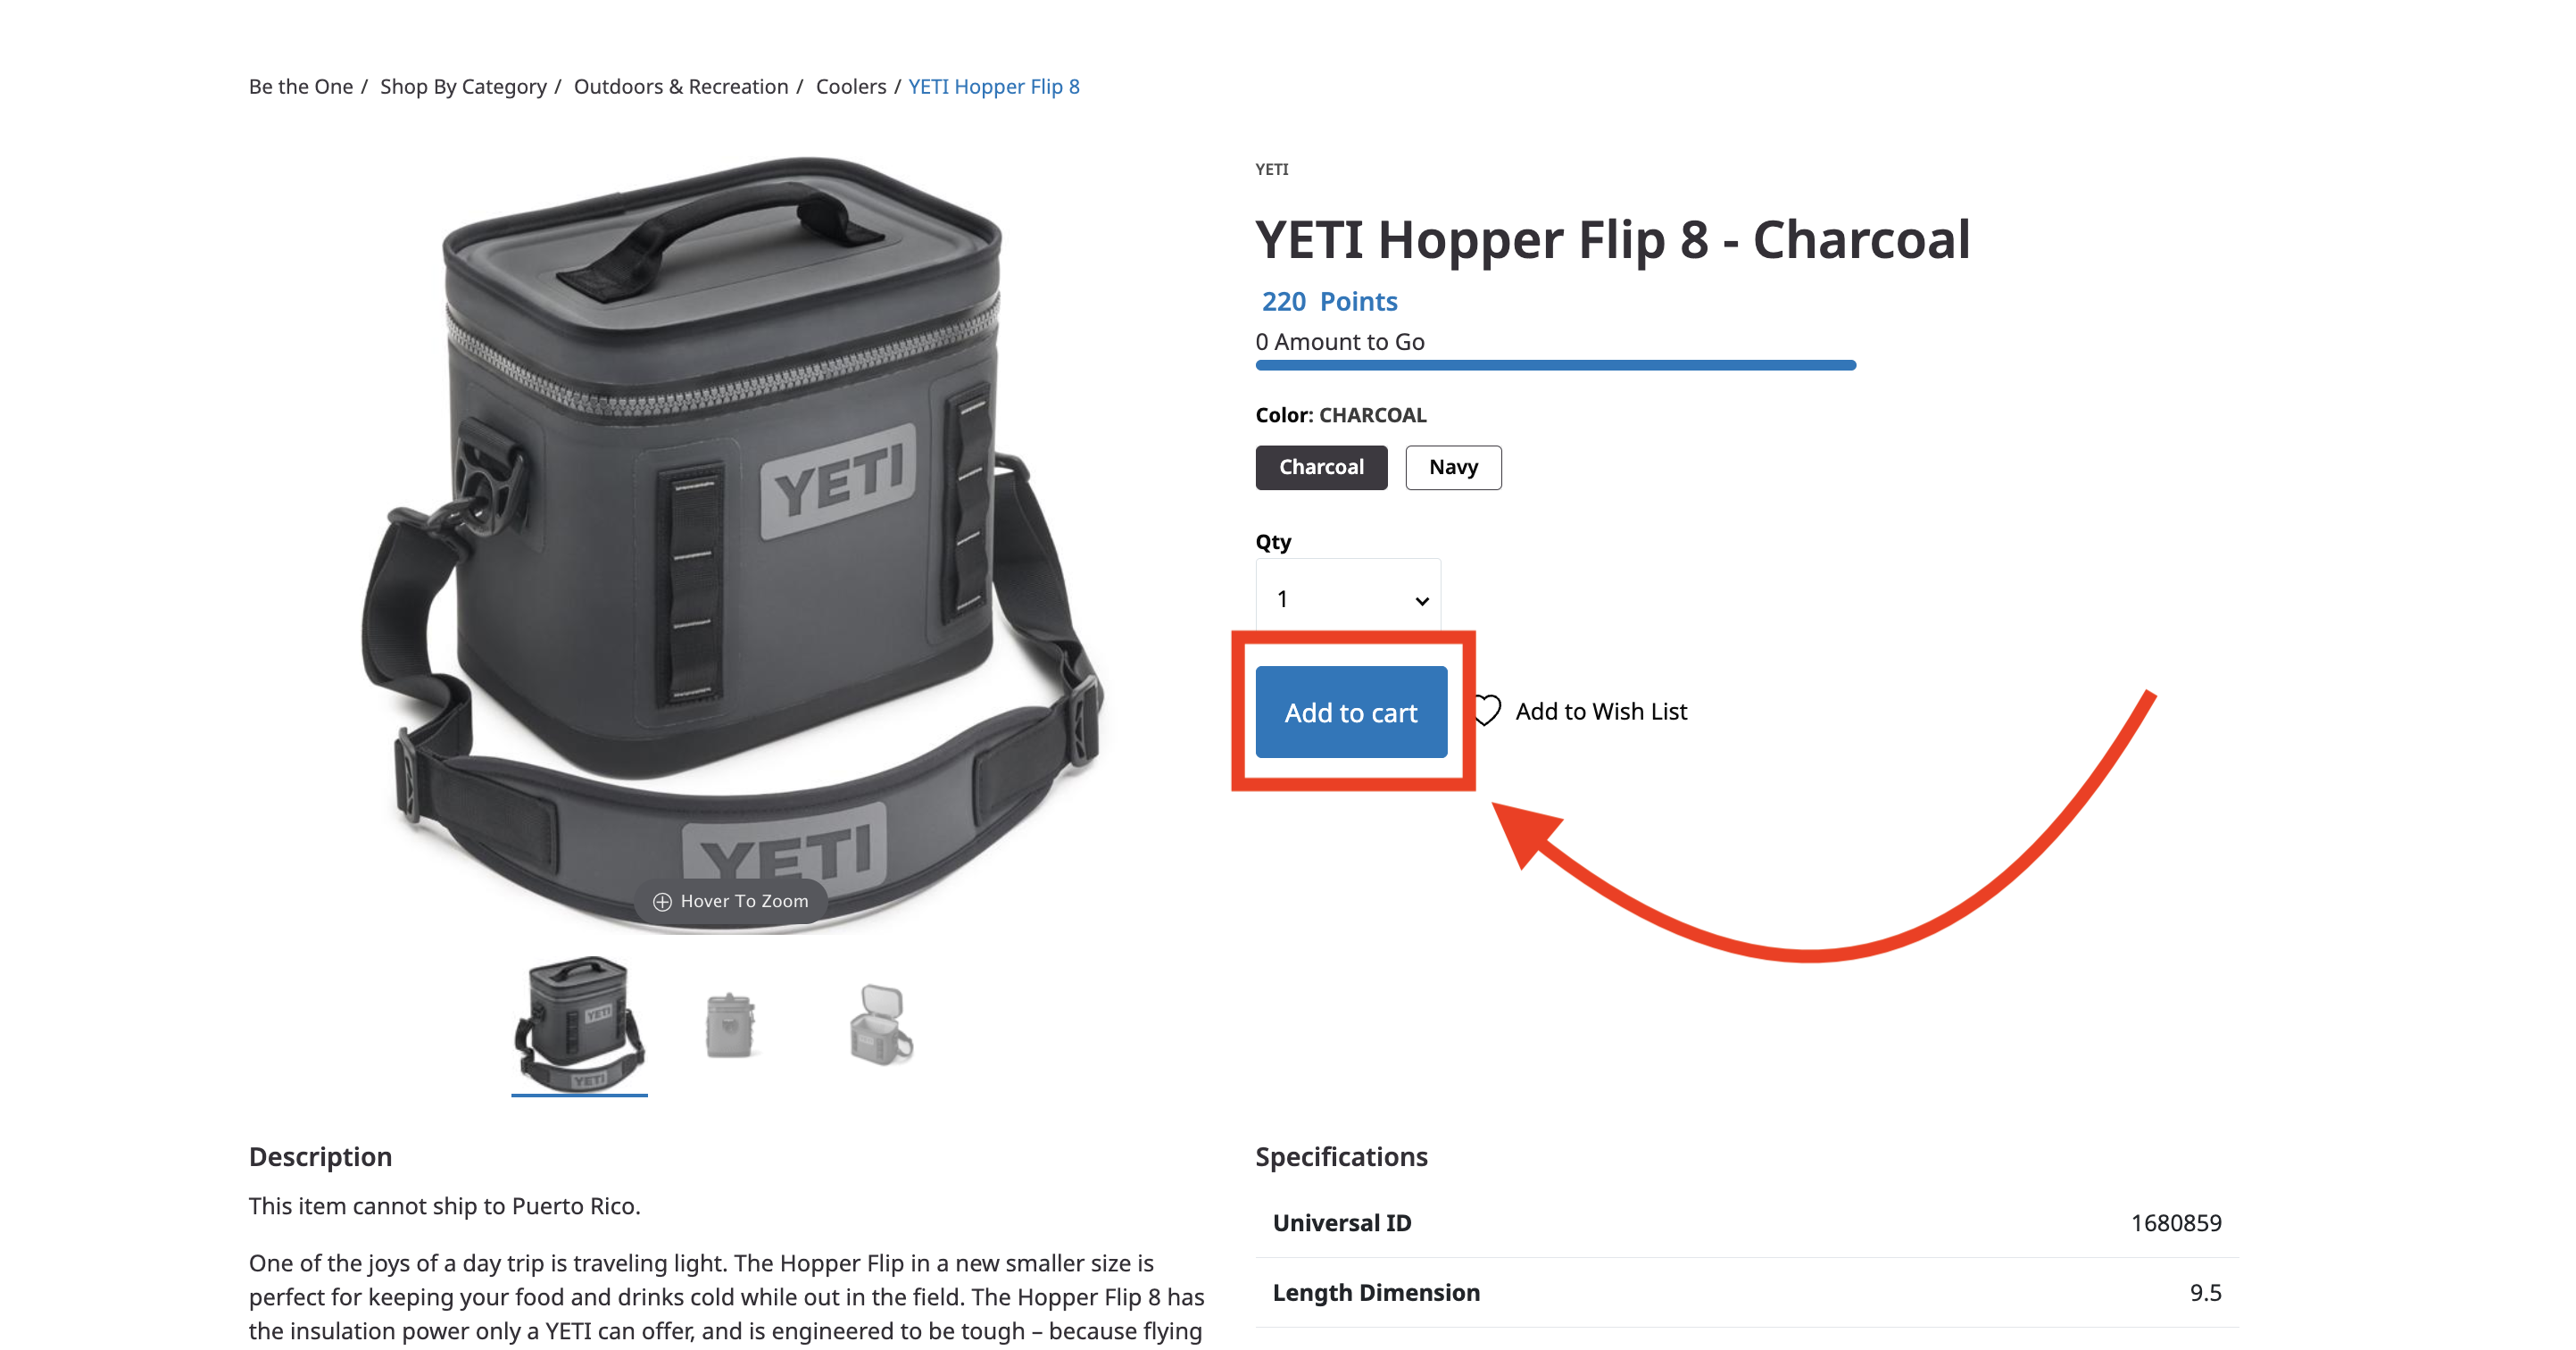Click the Add to Wish List link
The image size is (2576, 1350).
click(1601, 711)
